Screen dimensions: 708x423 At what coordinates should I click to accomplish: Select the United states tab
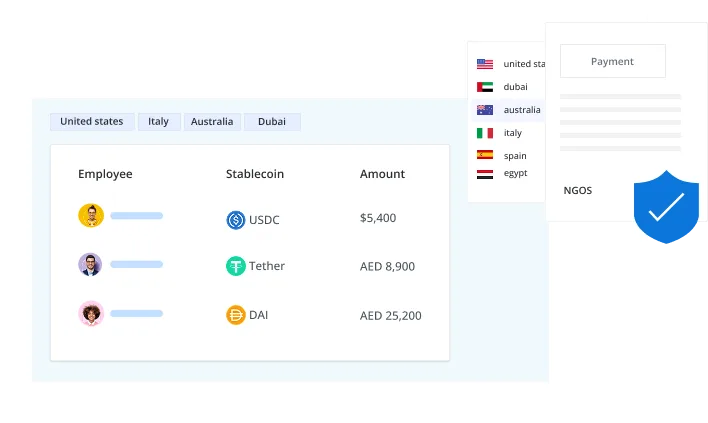pyautogui.click(x=92, y=121)
